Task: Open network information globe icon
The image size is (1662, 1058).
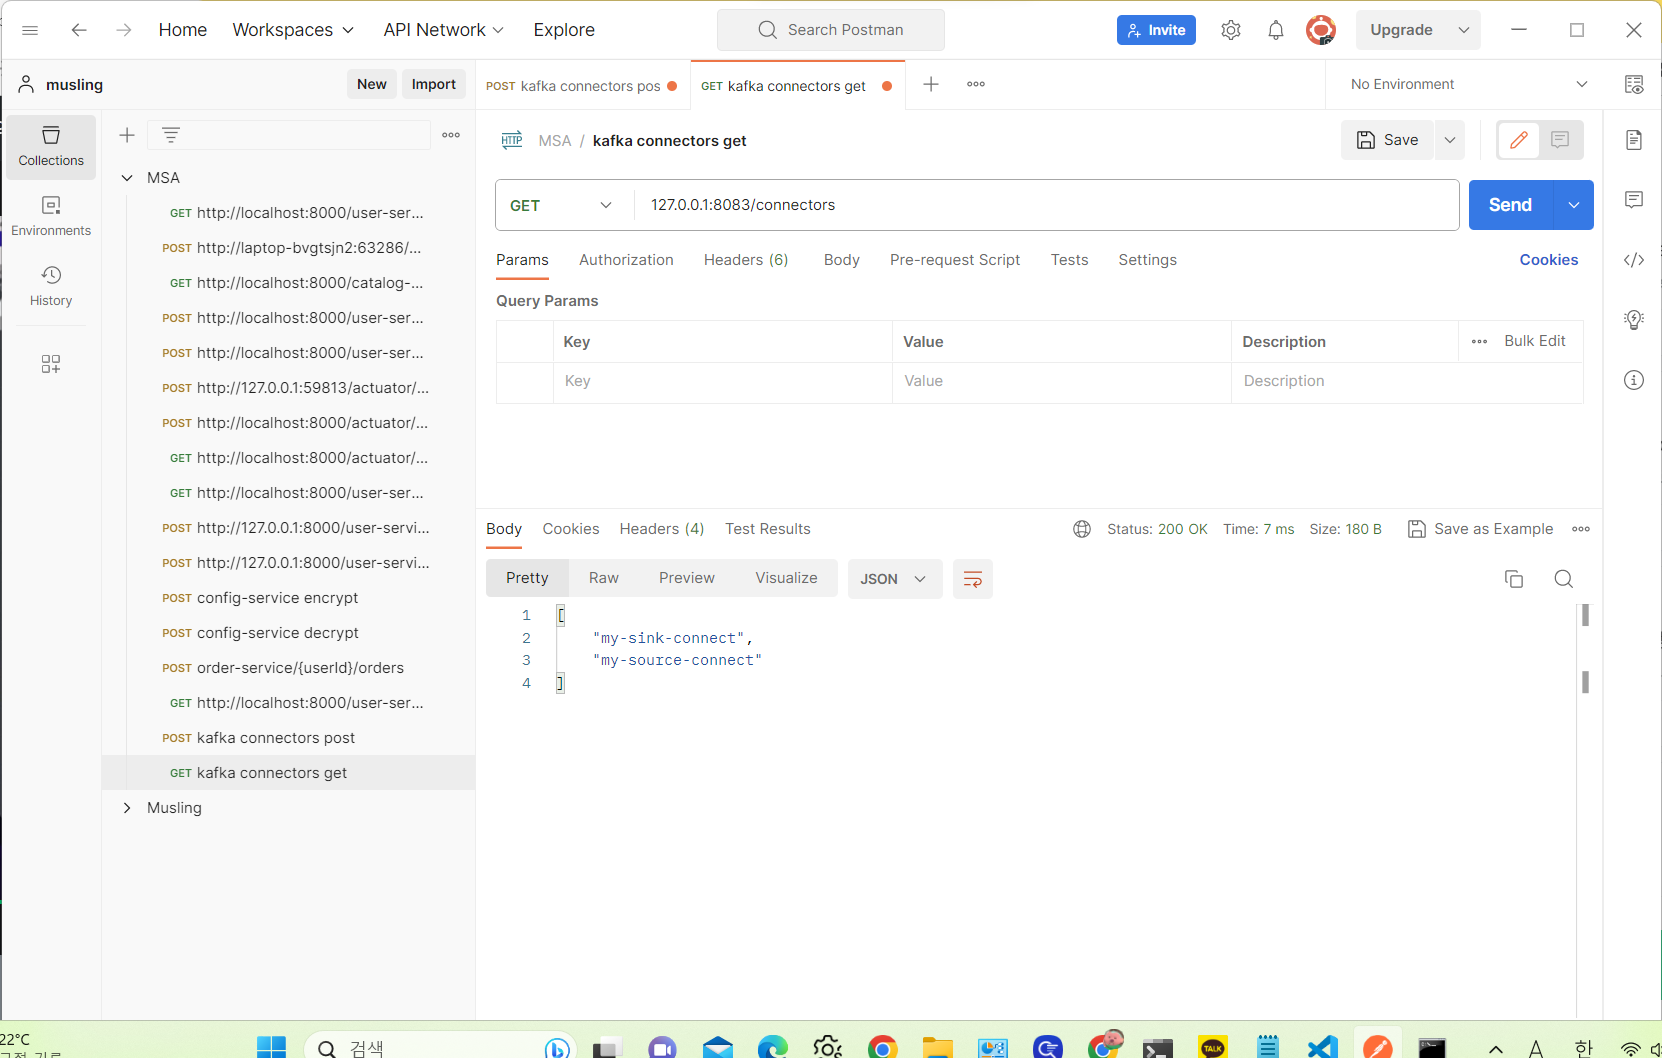Action: coord(1082,529)
